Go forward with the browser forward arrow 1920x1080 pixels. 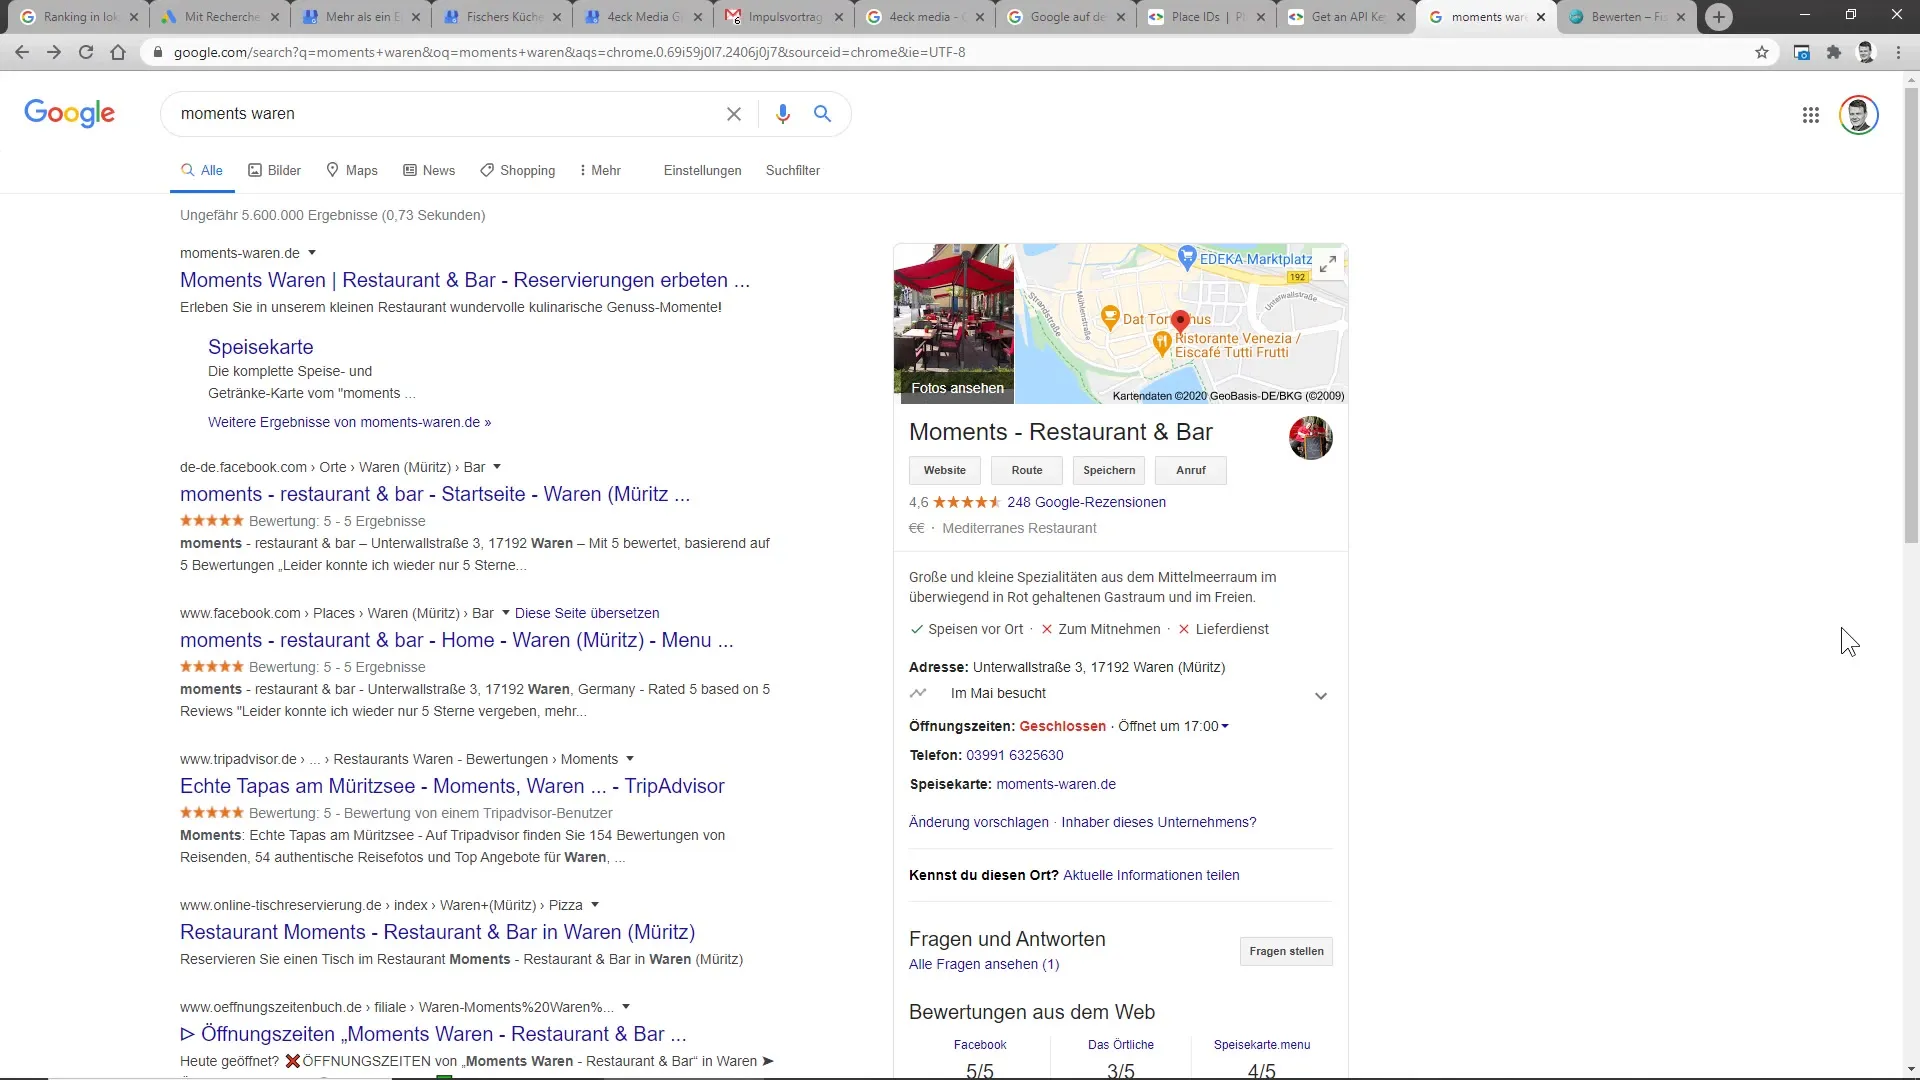54,52
